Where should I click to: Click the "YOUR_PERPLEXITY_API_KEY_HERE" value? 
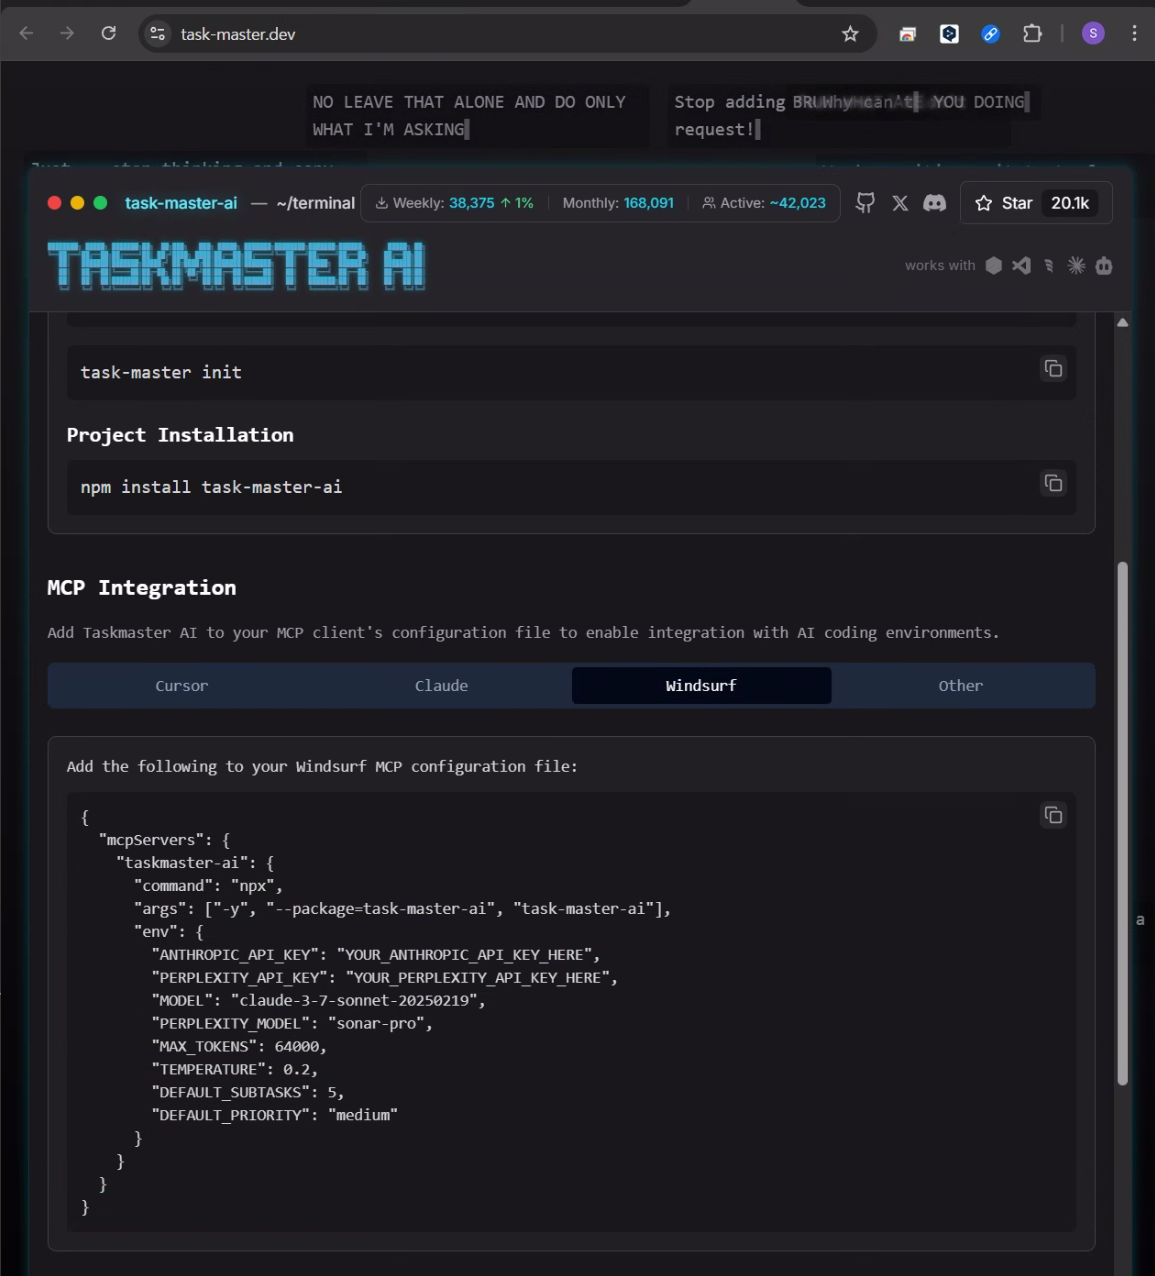pyautogui.click(x=479, y=977)
